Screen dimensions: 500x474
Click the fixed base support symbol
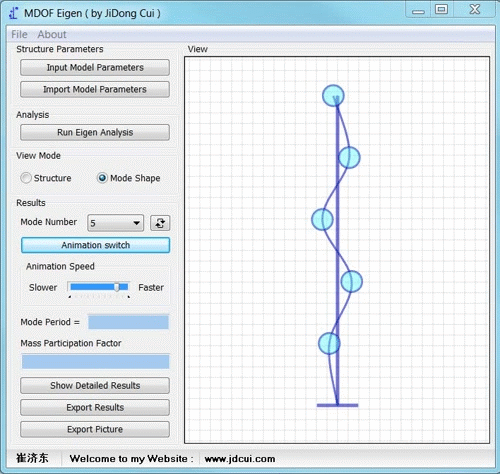[337, 405]
